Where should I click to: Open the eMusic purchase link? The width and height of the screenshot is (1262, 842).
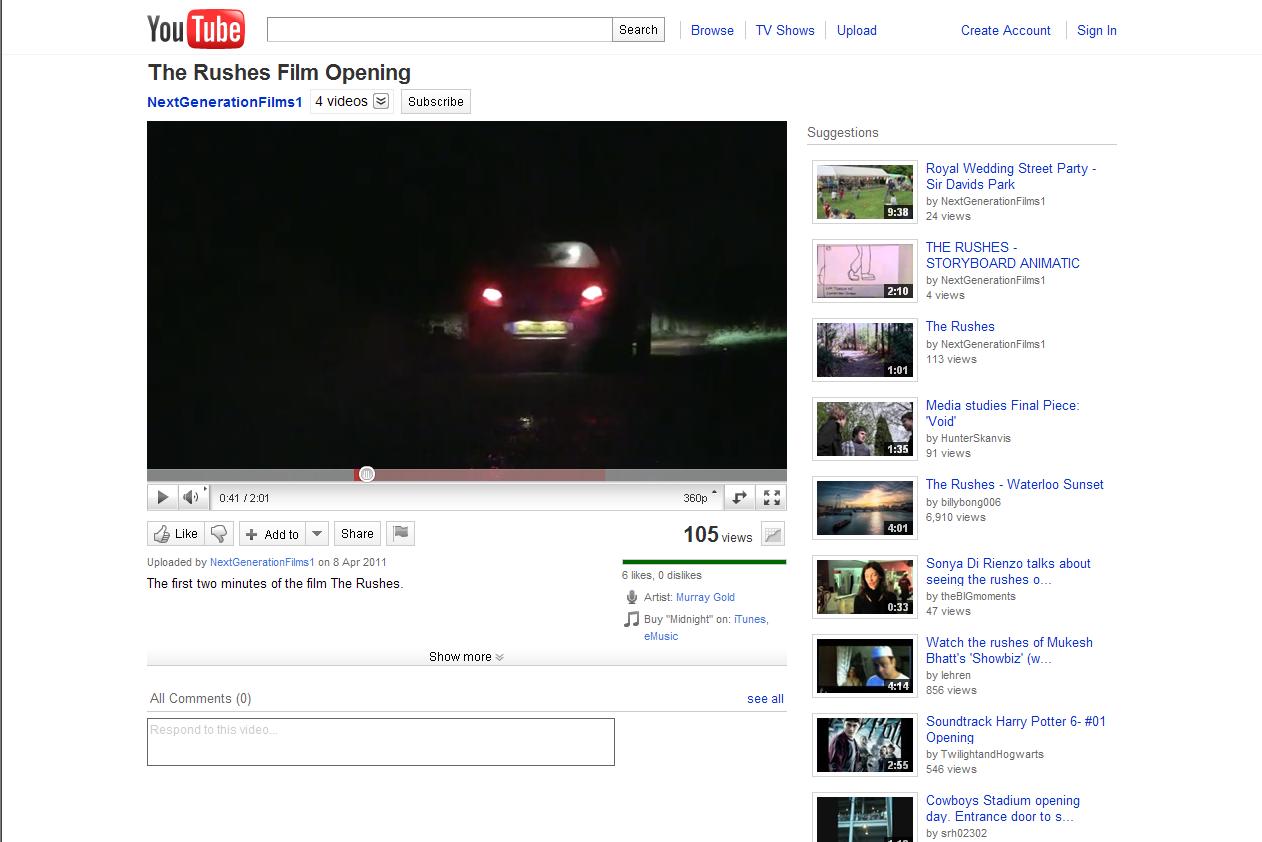(661, 636)
